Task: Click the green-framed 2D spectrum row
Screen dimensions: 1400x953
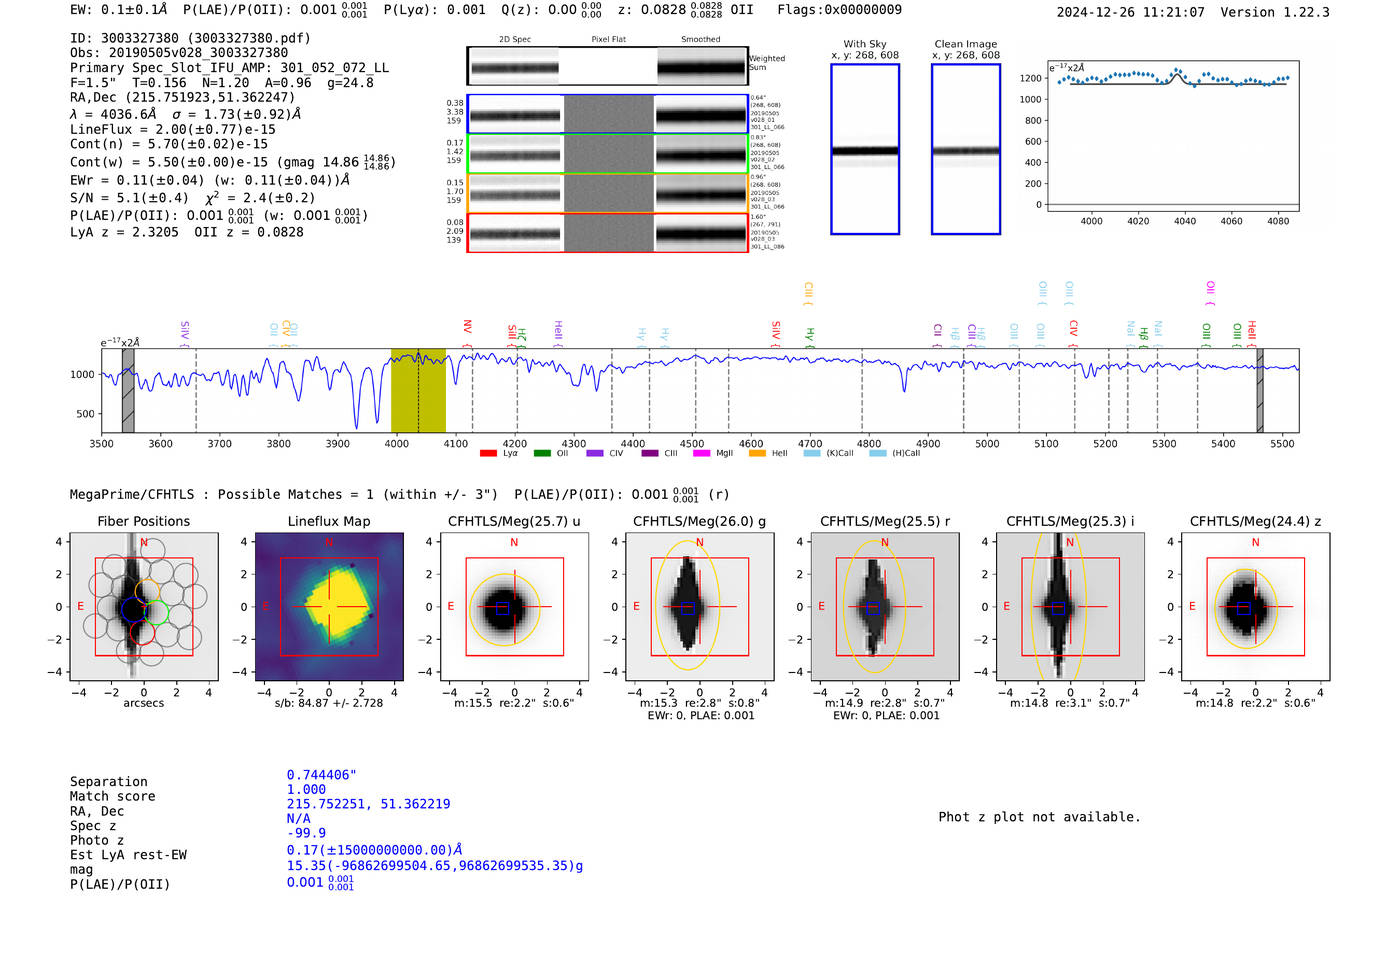Action: coord(608,154)
